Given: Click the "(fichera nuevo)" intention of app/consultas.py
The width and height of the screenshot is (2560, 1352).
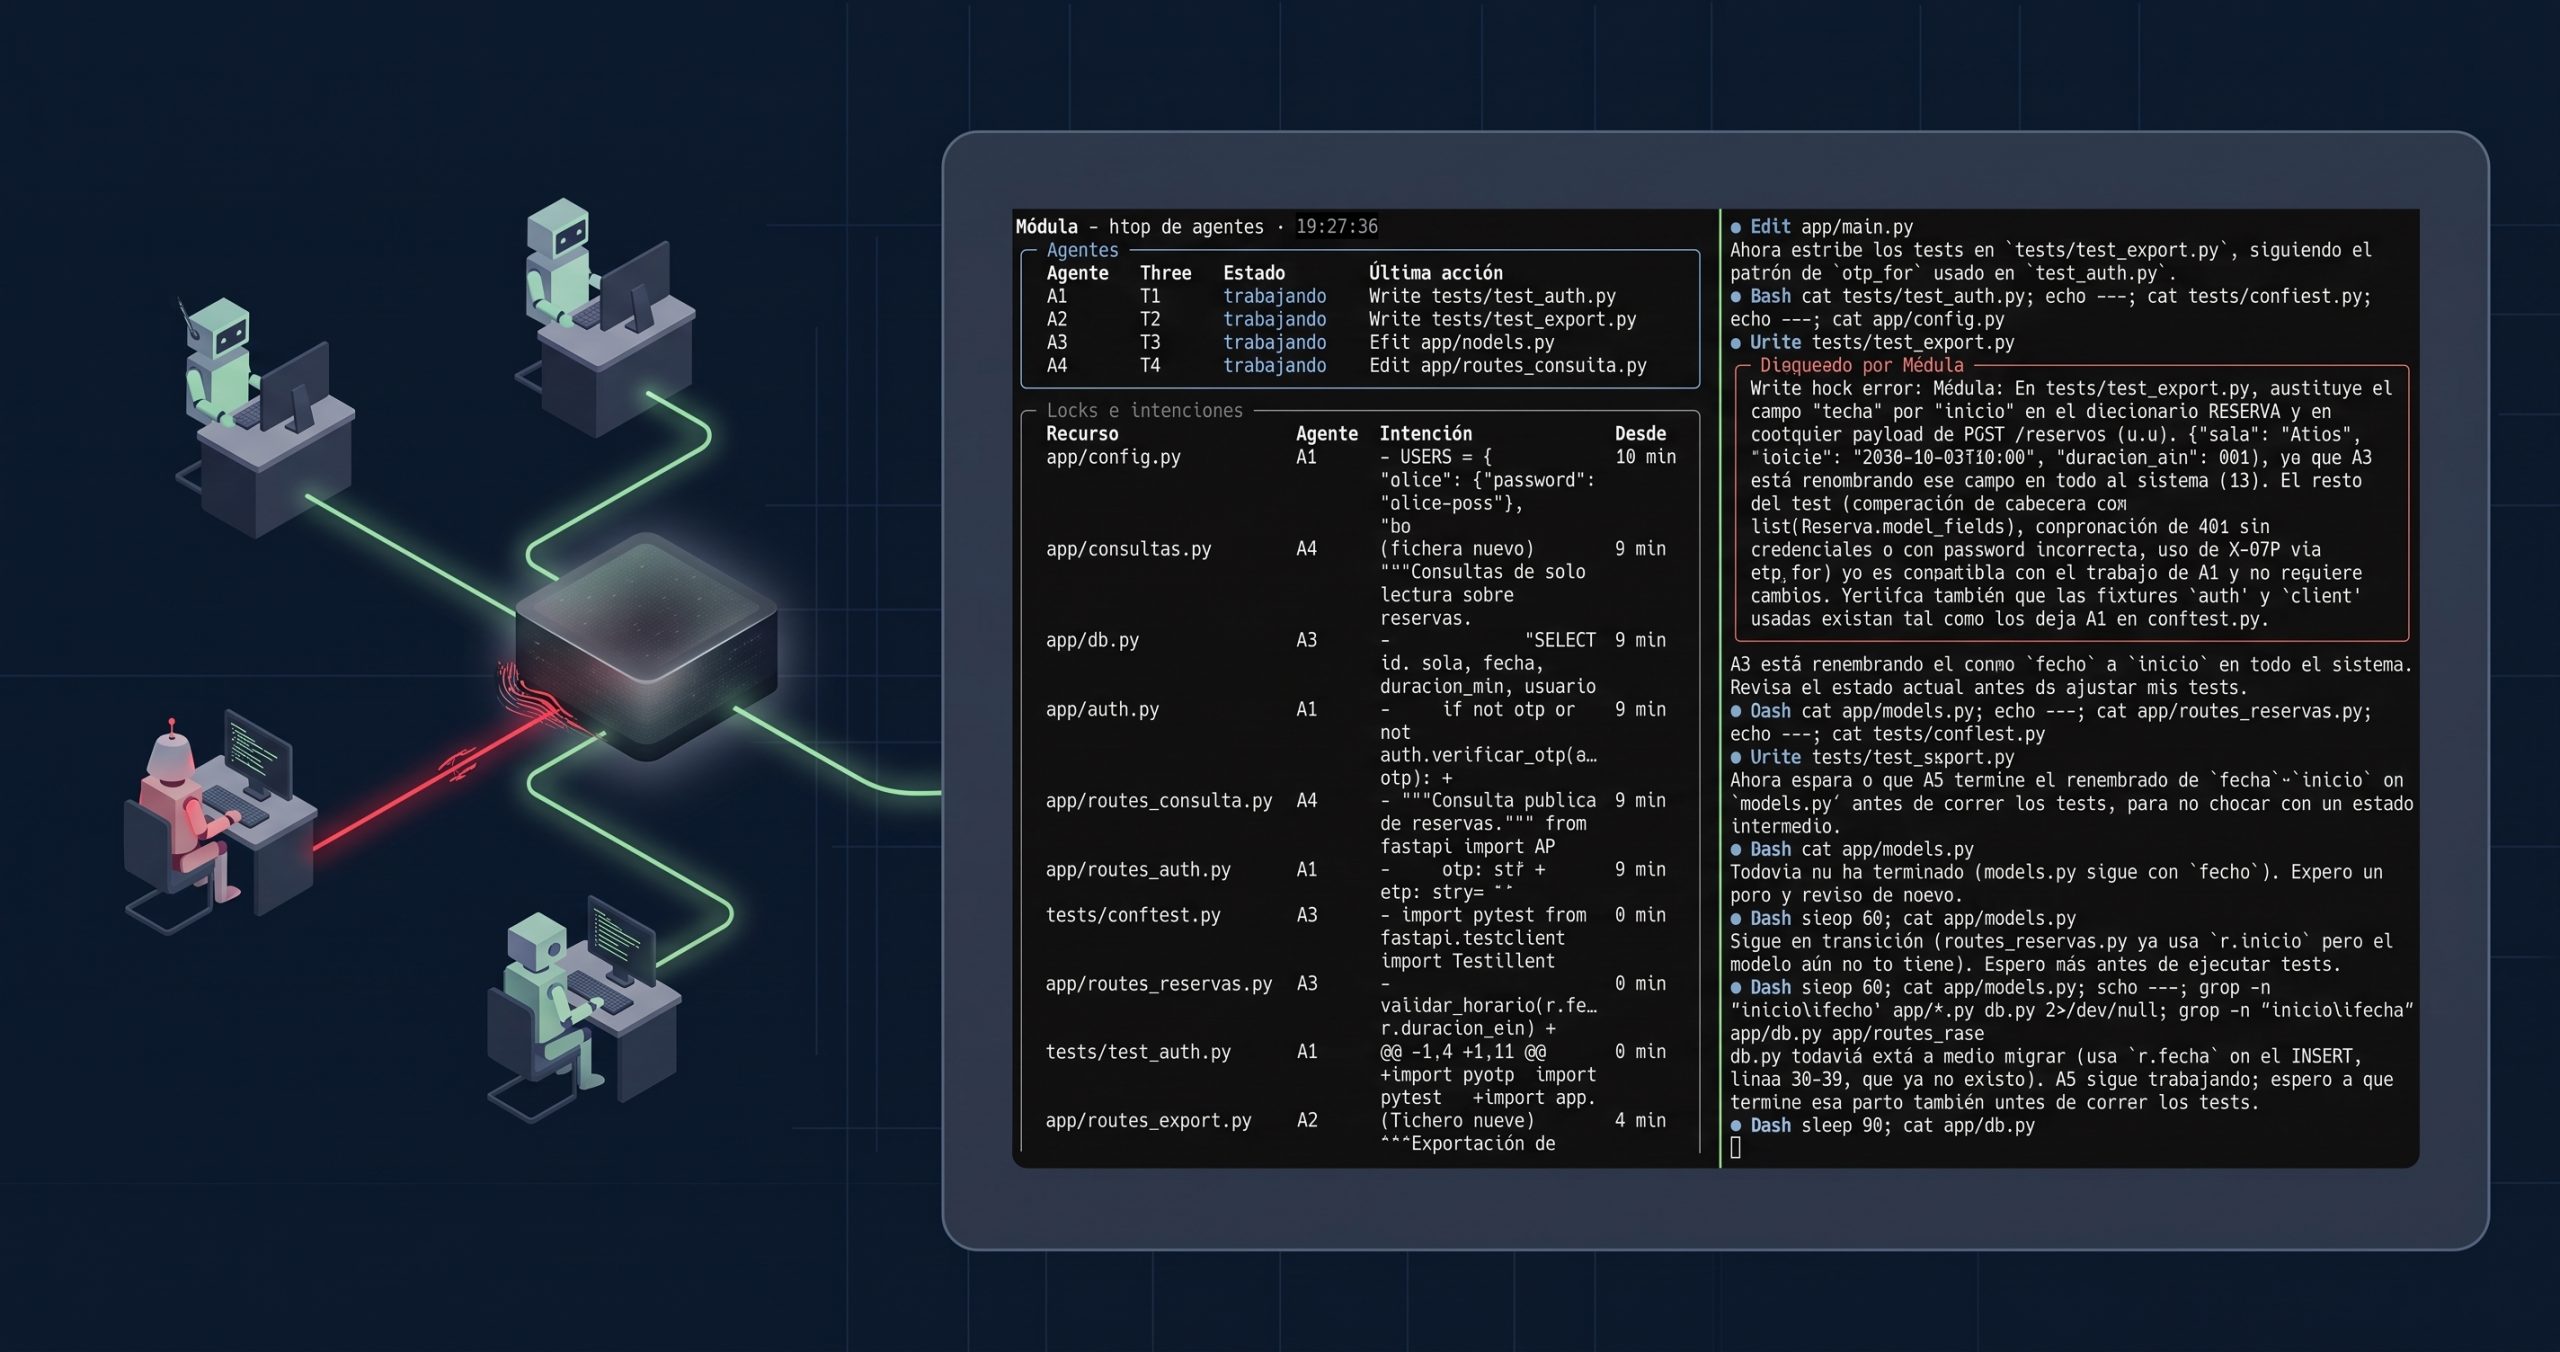Looking at the screenshot, I should point(1457,549).
